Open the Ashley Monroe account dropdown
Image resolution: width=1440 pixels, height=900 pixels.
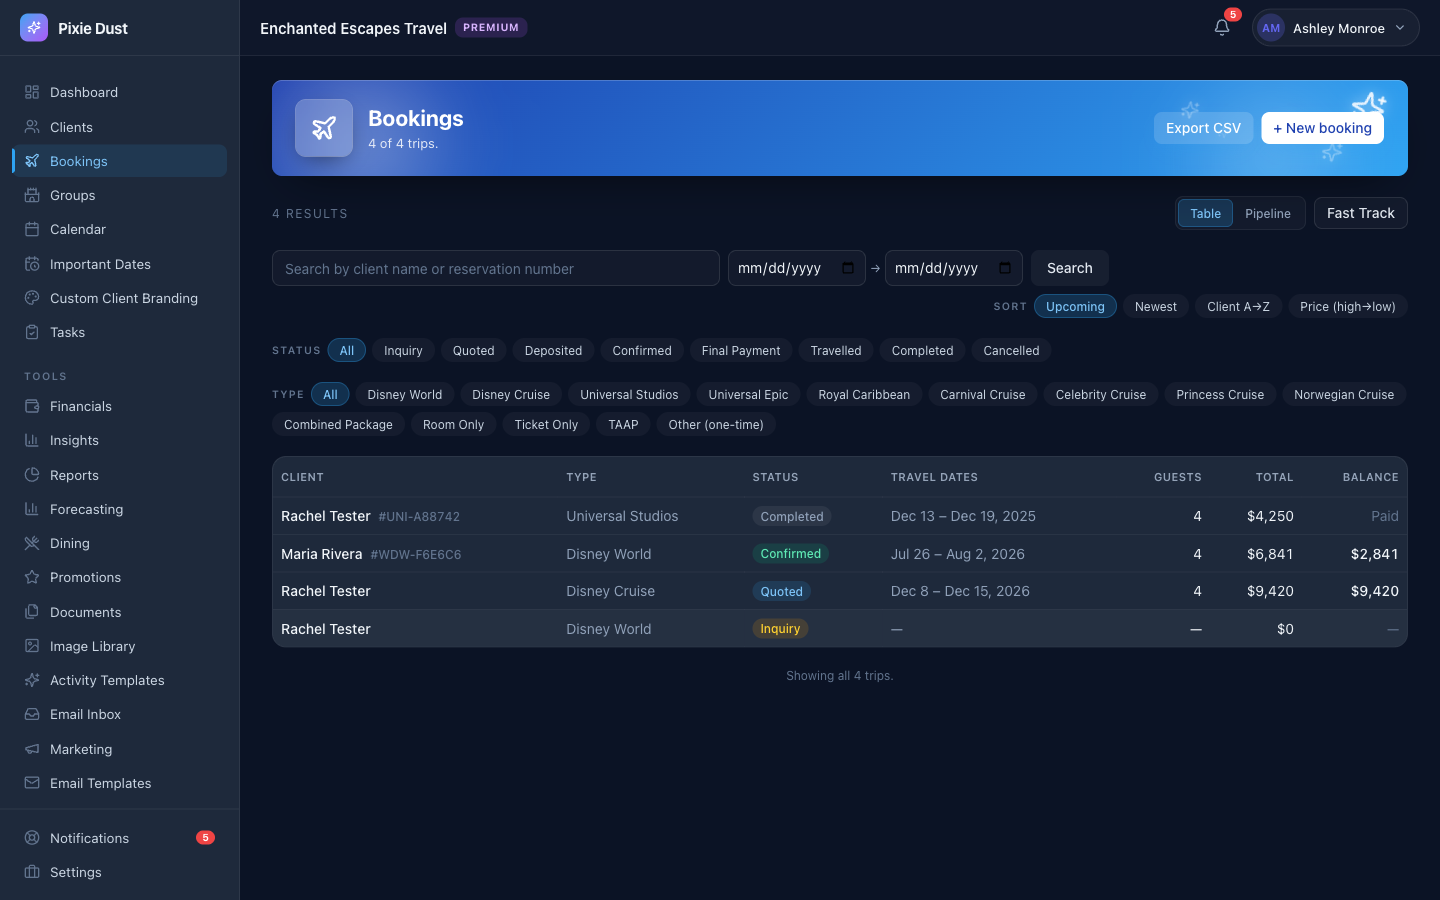[x=1335, y=28]
